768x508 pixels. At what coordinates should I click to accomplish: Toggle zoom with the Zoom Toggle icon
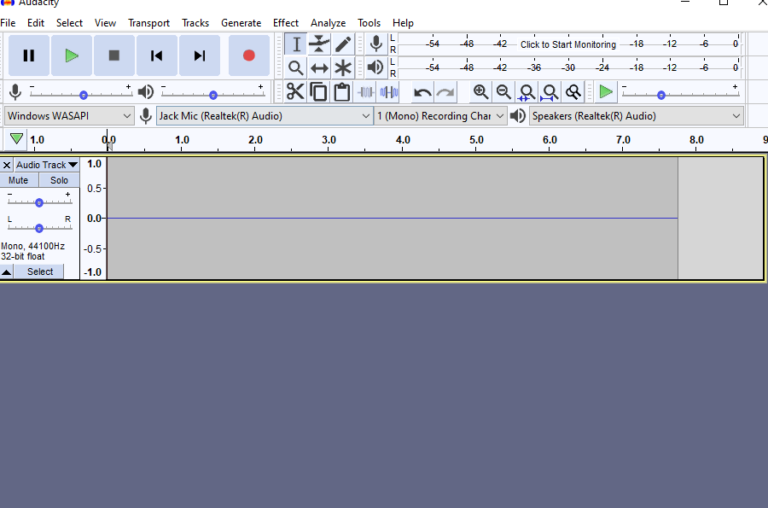(573, 92)
